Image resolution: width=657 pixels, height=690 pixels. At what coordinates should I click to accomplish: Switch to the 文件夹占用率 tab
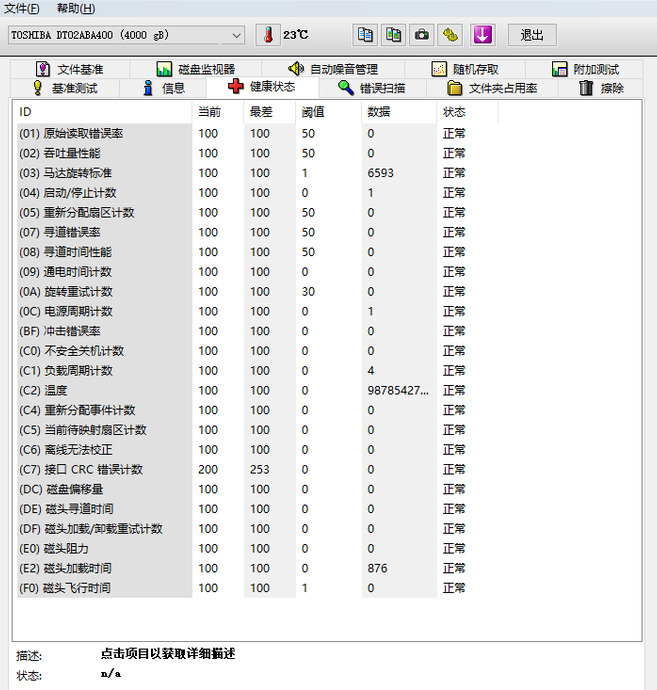(x=492, y=88)
